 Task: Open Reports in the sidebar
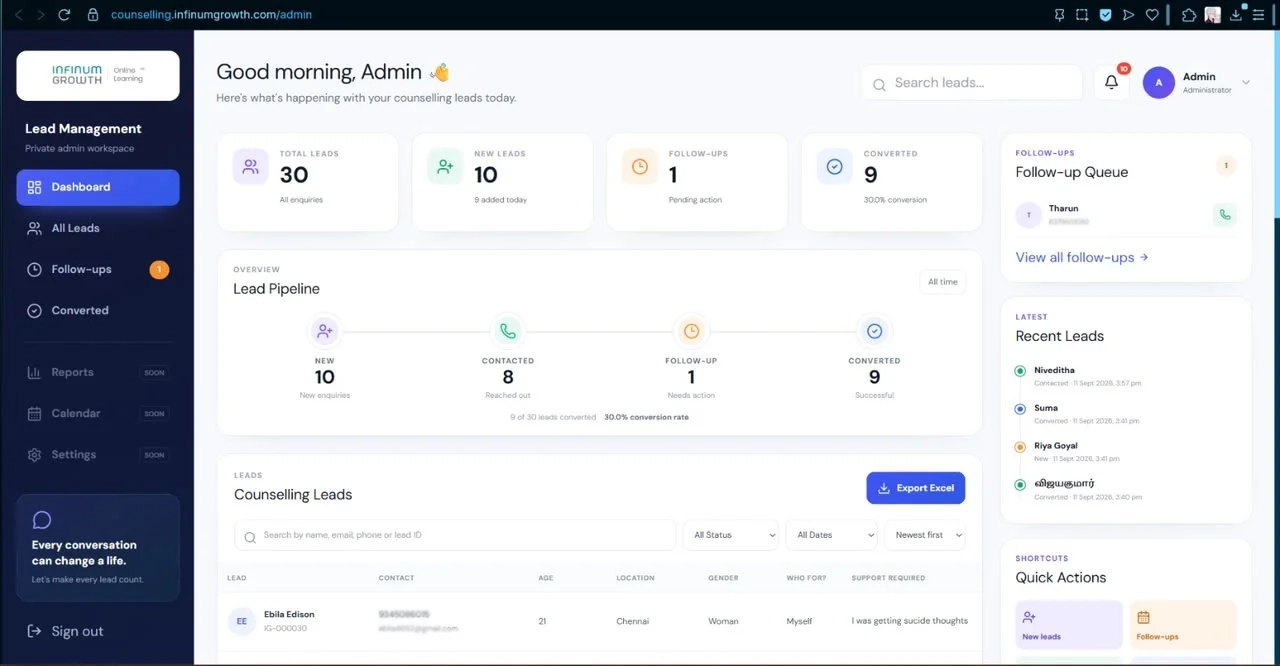coord(98,372)
